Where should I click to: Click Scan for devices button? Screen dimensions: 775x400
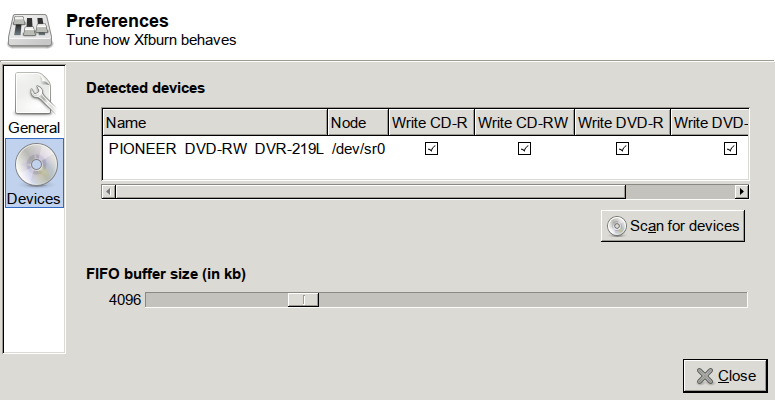[x=673, y=226]
